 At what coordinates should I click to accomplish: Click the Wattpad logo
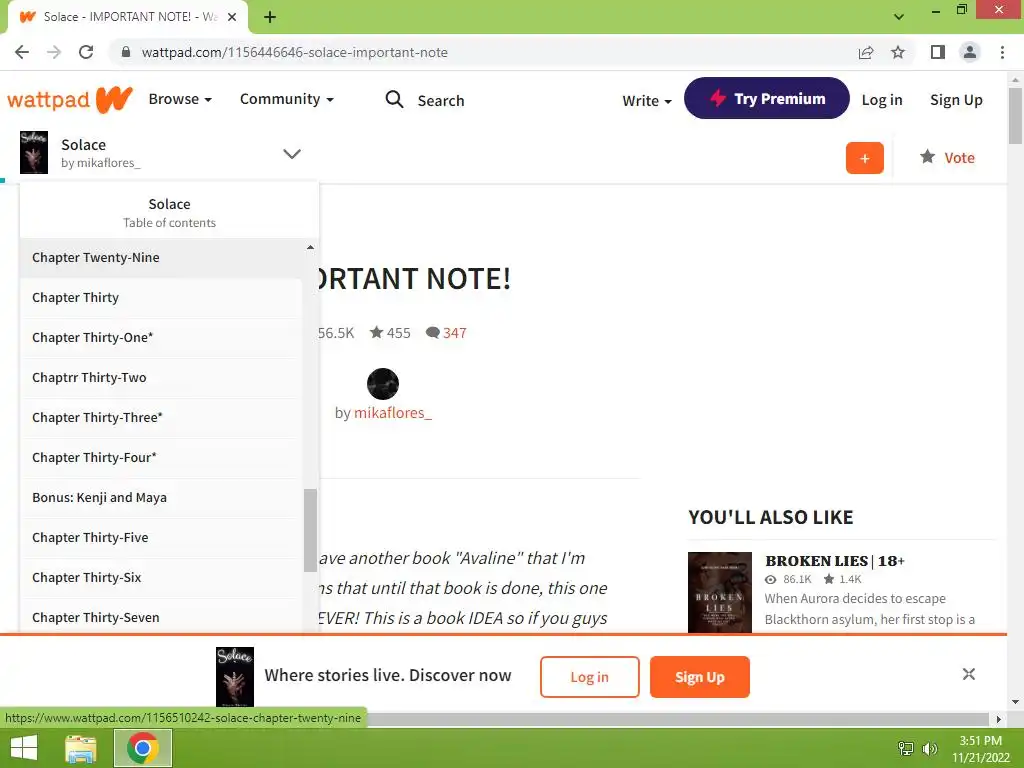point(70,100)
